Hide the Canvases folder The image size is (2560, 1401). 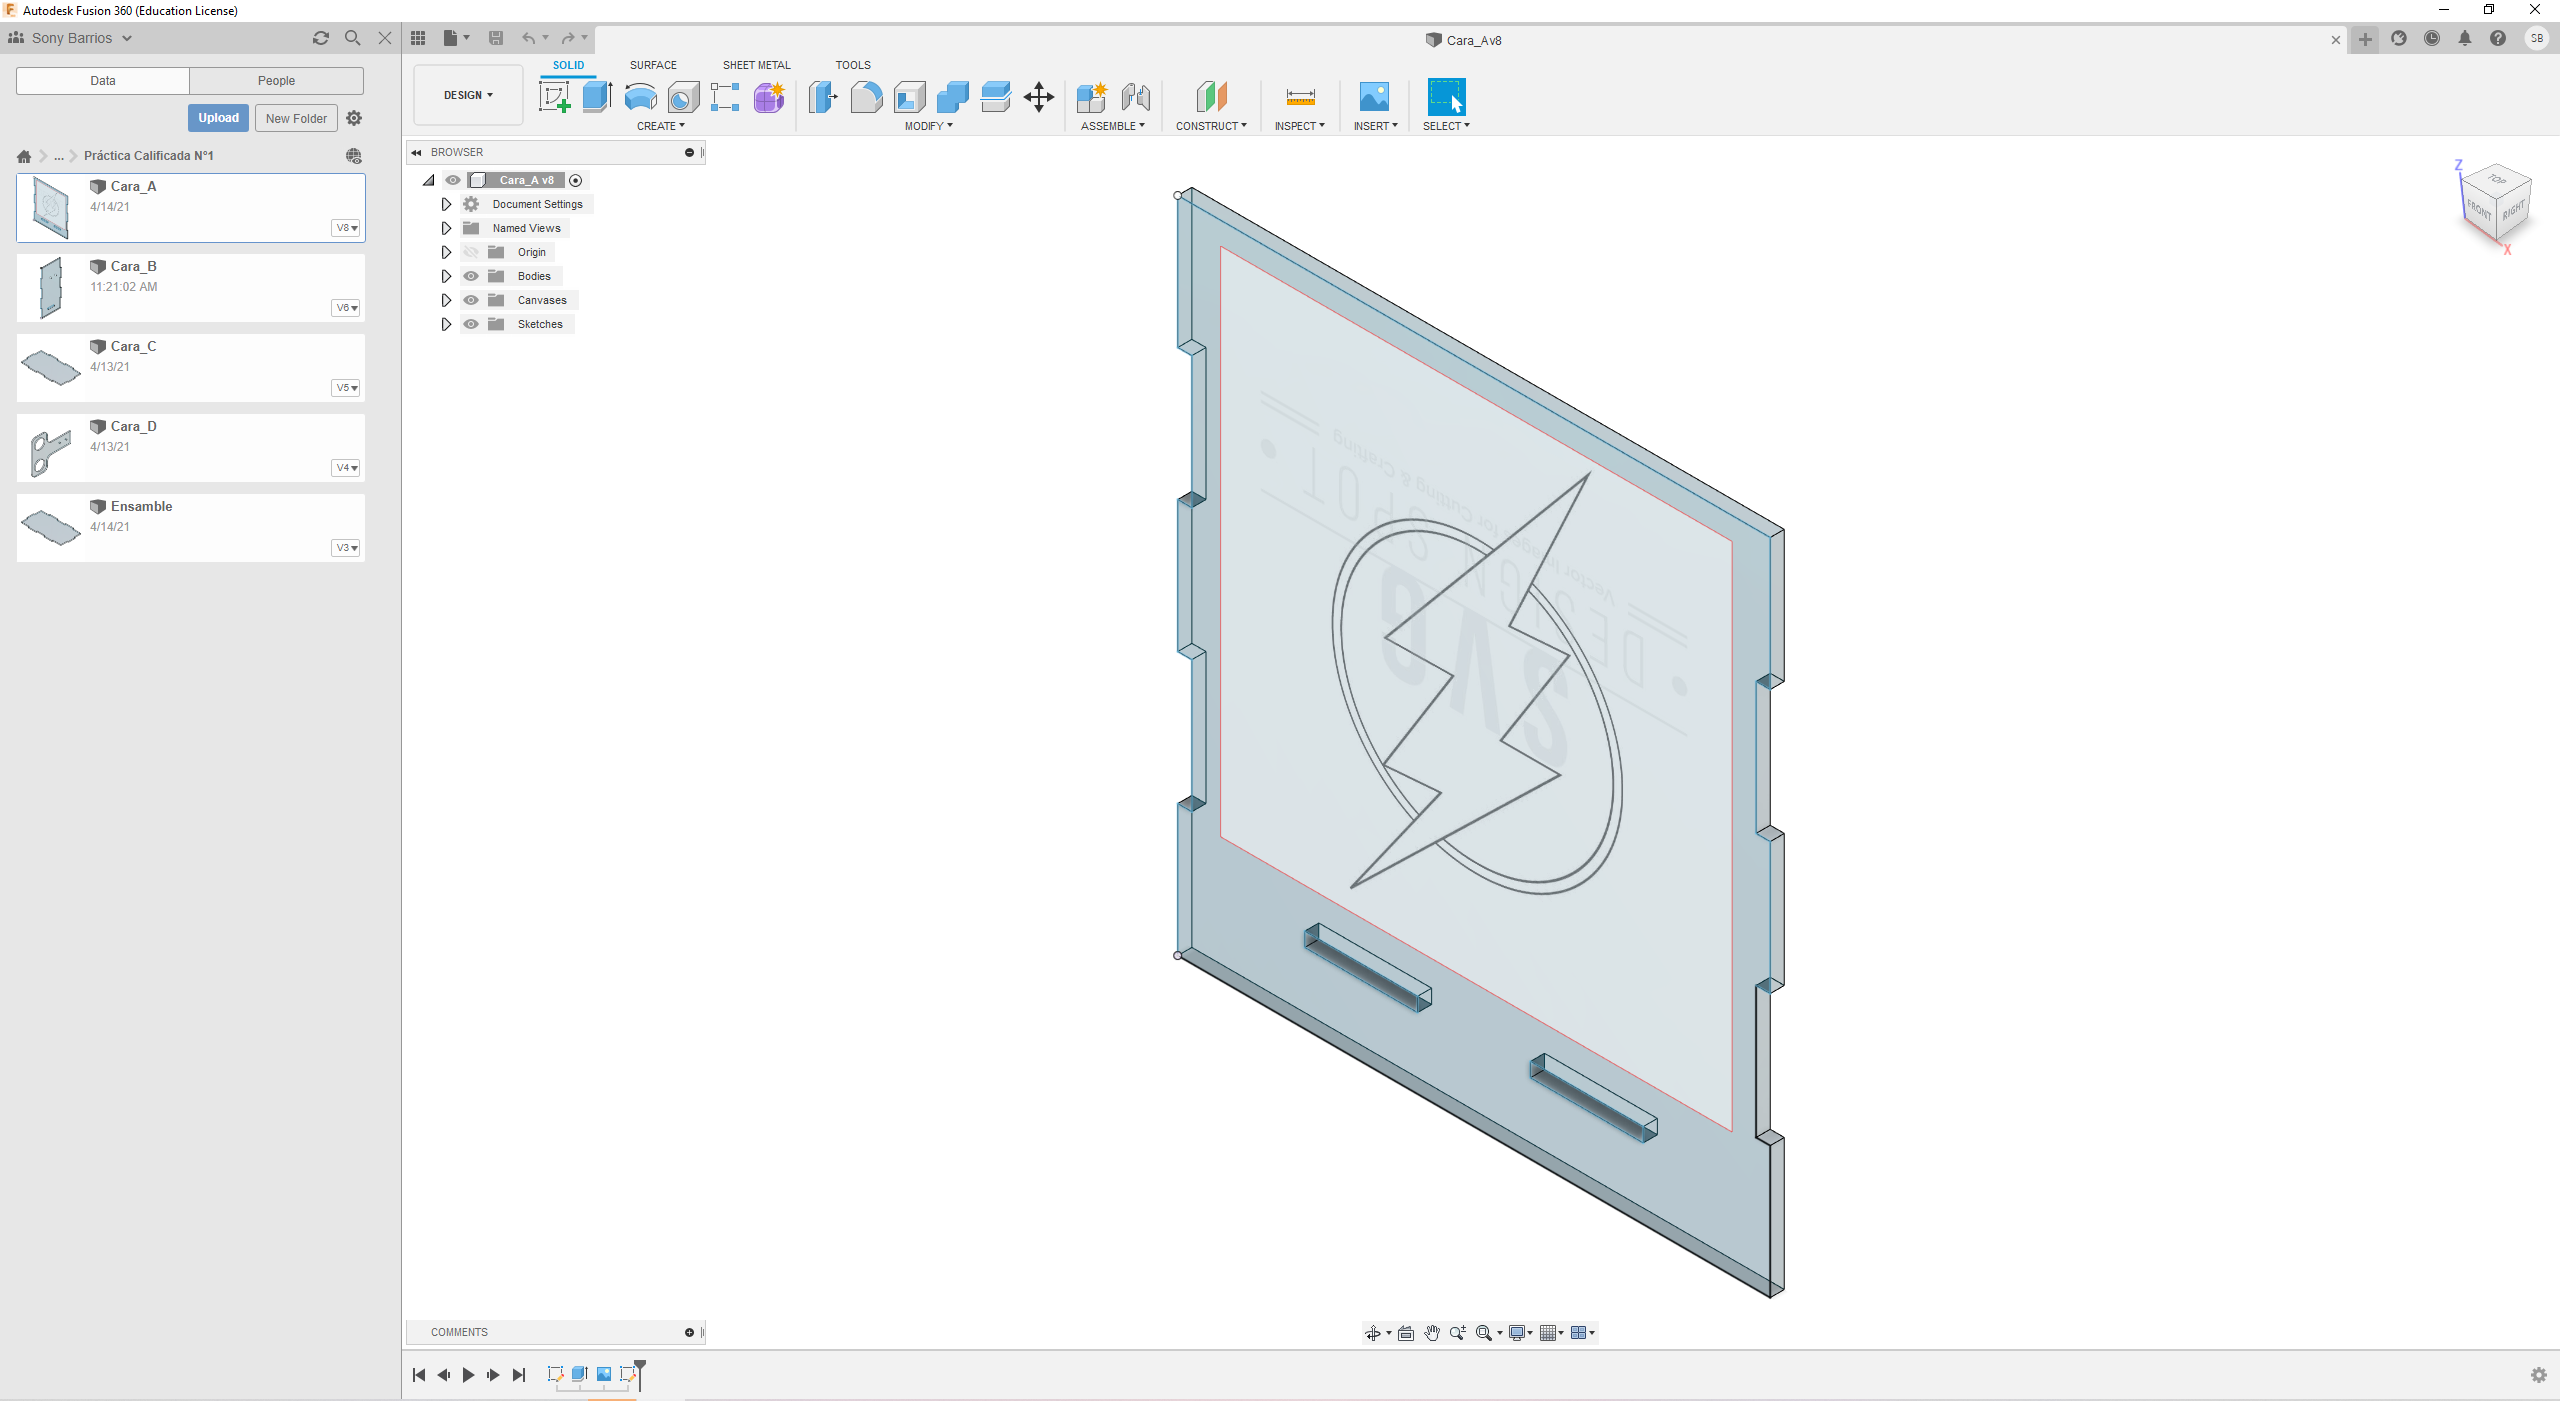(x=471, y=300)
